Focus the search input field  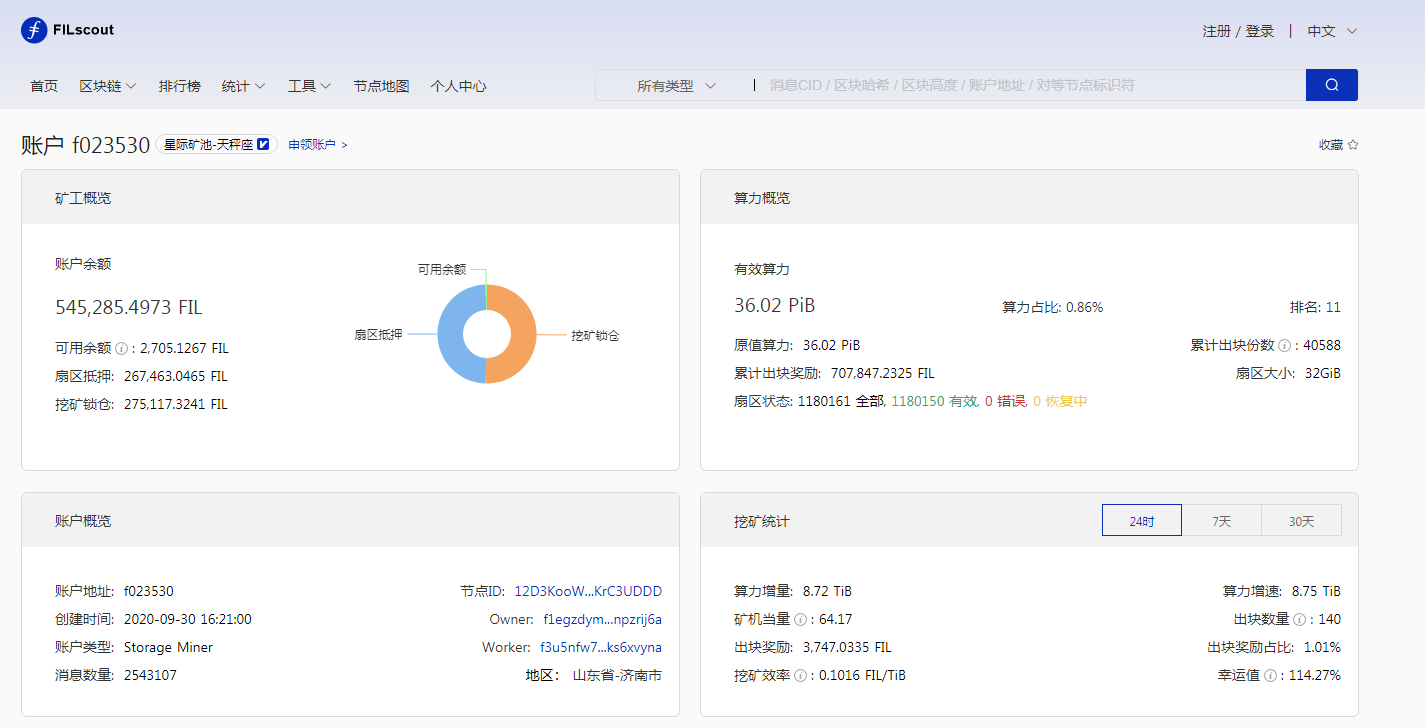coord(1030,86)
